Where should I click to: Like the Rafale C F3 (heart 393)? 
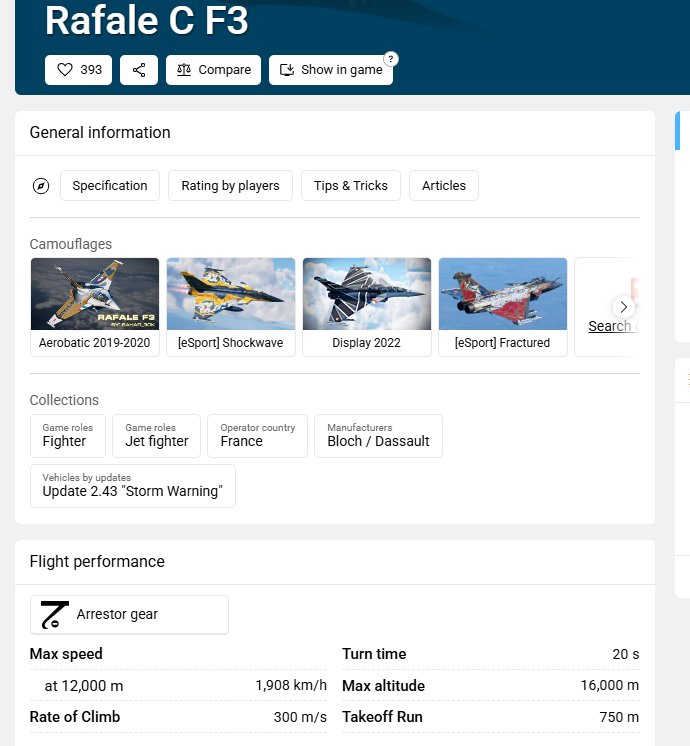pos(79,70)
